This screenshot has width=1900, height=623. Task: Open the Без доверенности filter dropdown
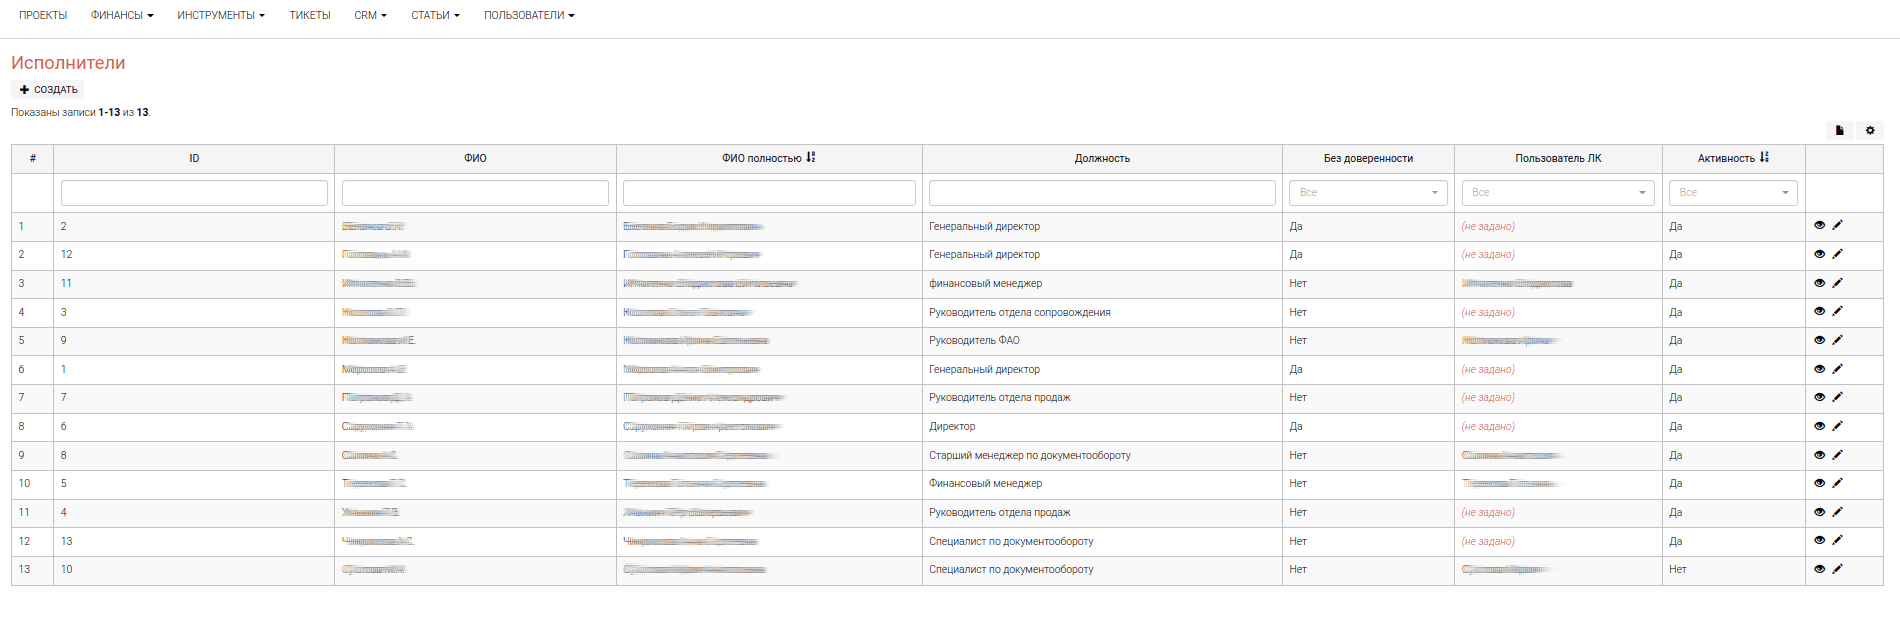(1367, 193)
